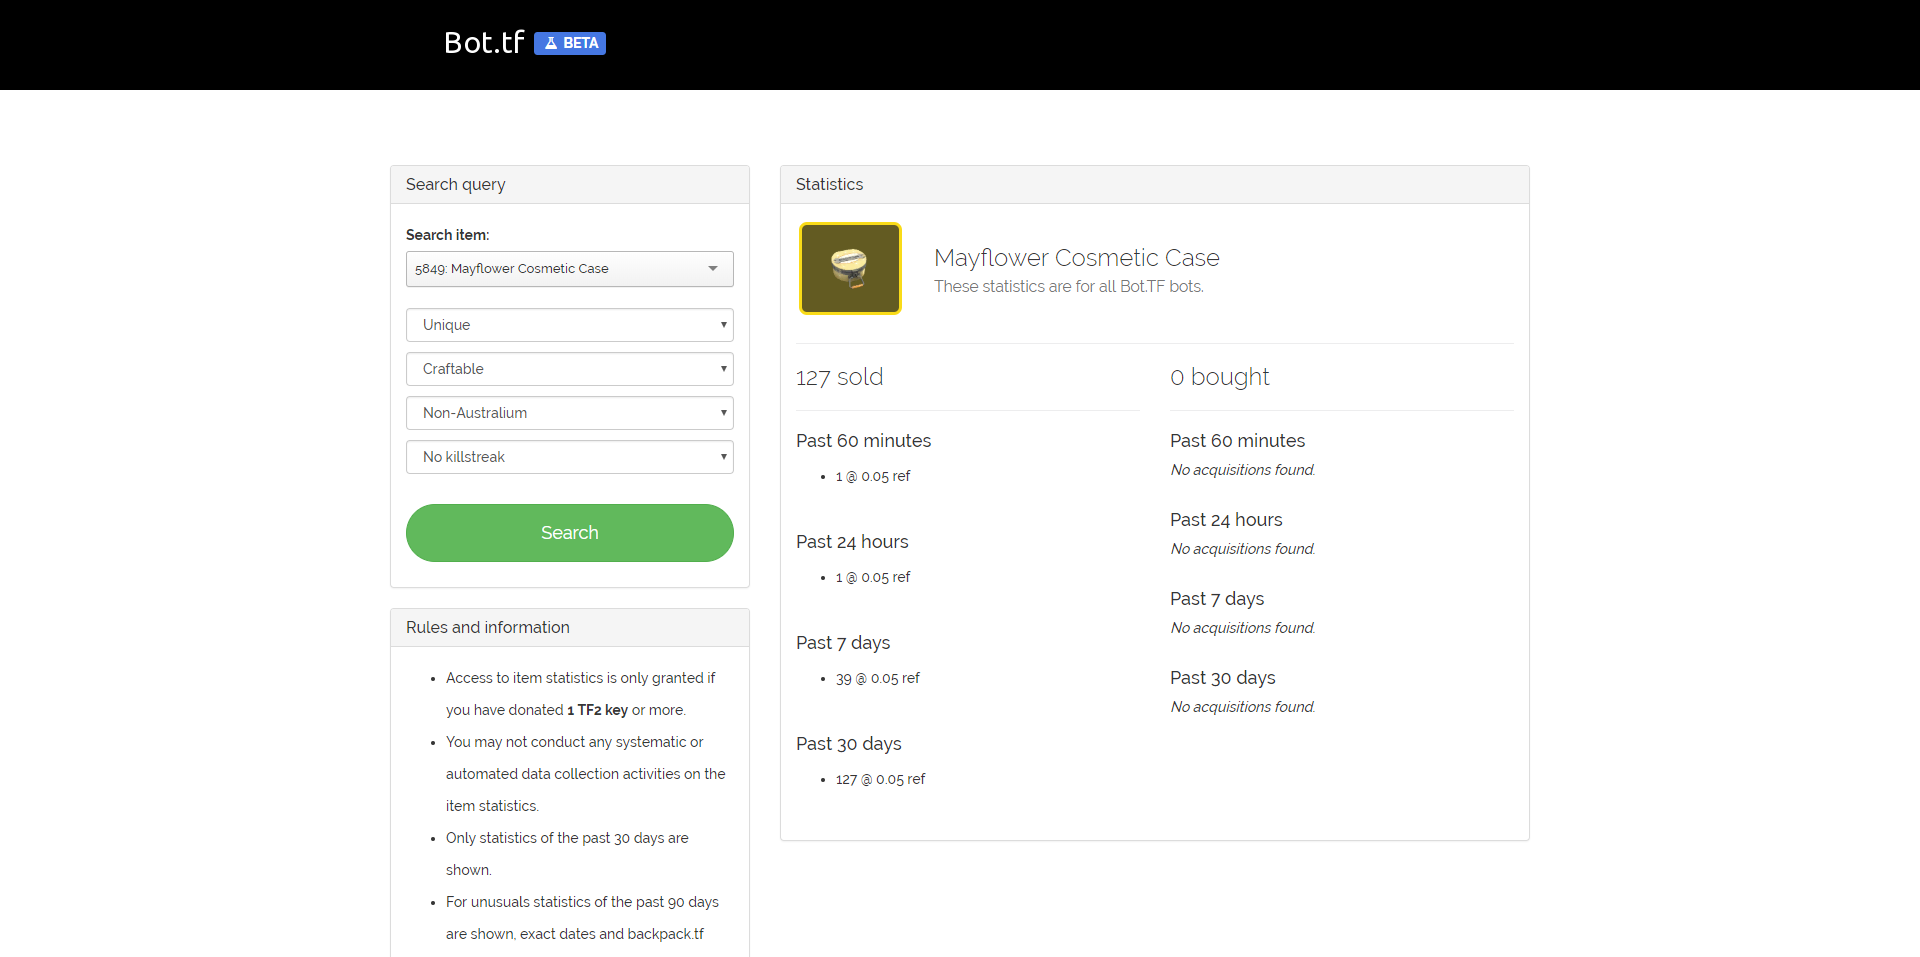Click the Statistics panel header

tap(1155, 185)
